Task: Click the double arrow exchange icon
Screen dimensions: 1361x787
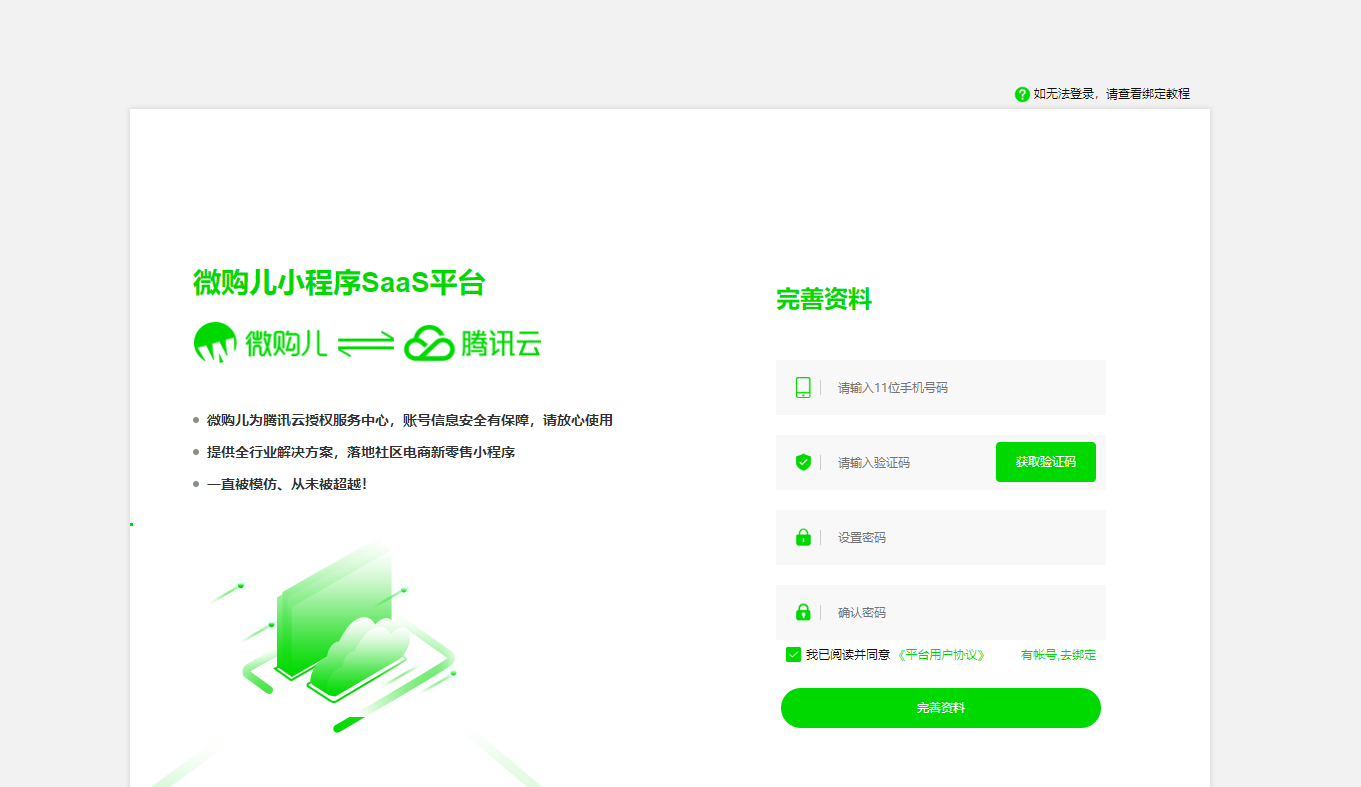Action: click(x=366, y=344)
